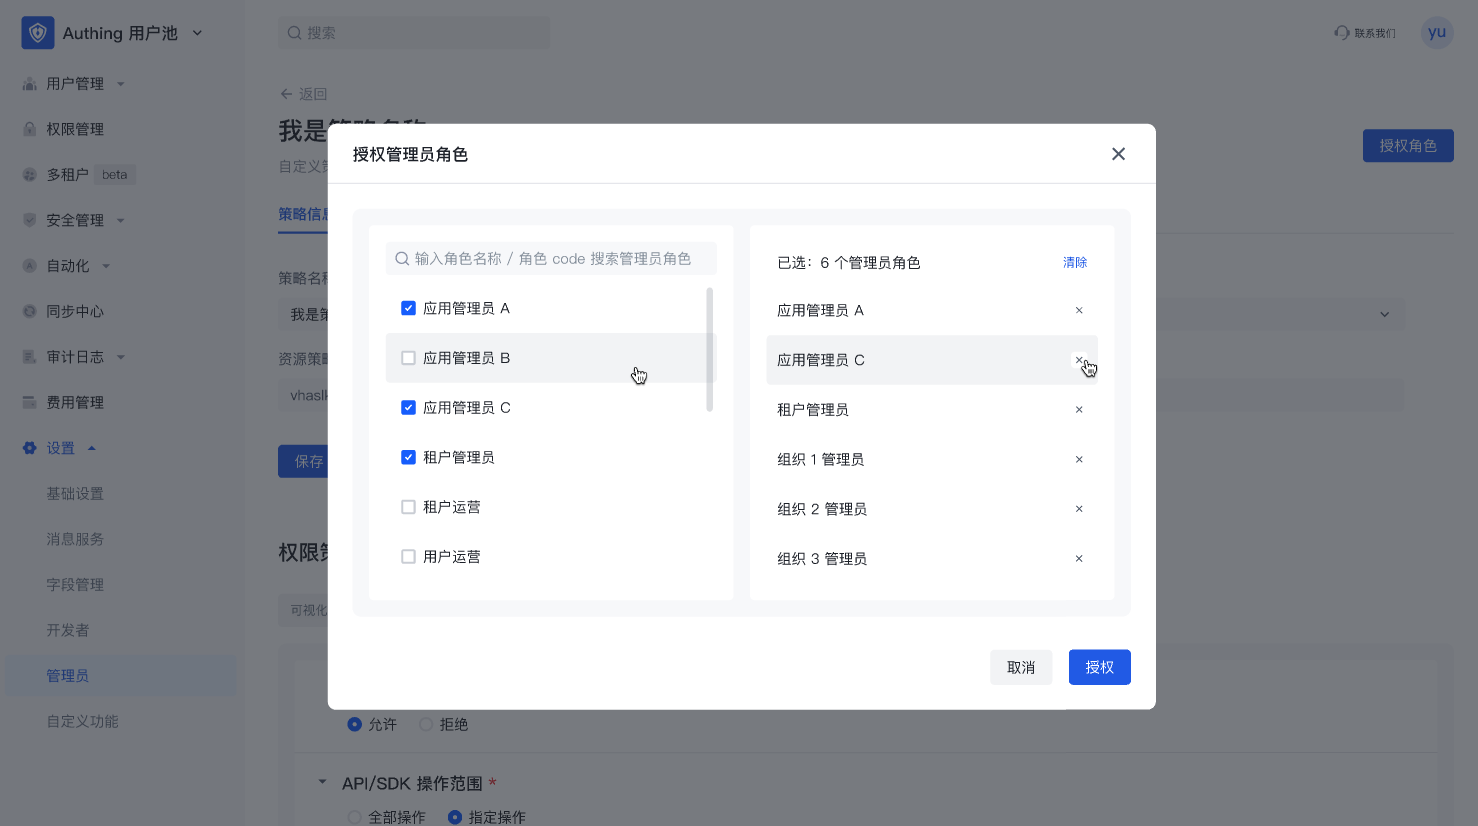The height and width of the screenshot is (826, 1478).
Task: Switch to the 策略信息 tab
Action: pos(305,214)
